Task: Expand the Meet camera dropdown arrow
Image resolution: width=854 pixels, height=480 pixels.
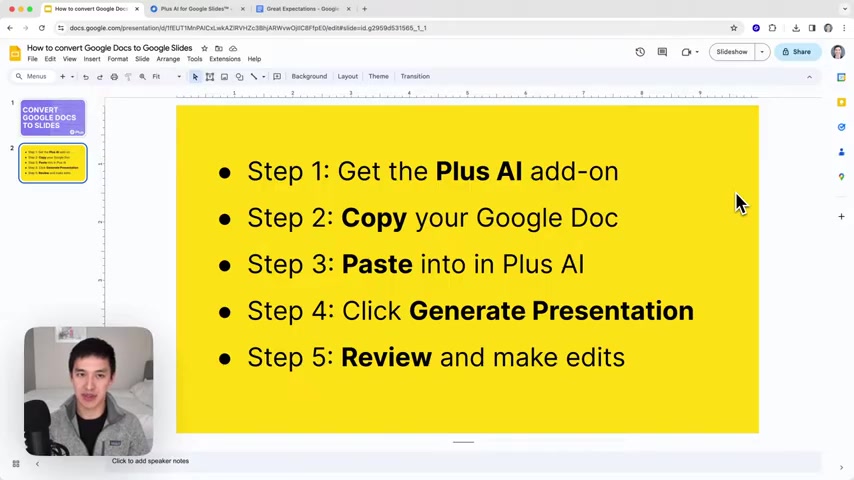Action: tap(697, 52)
